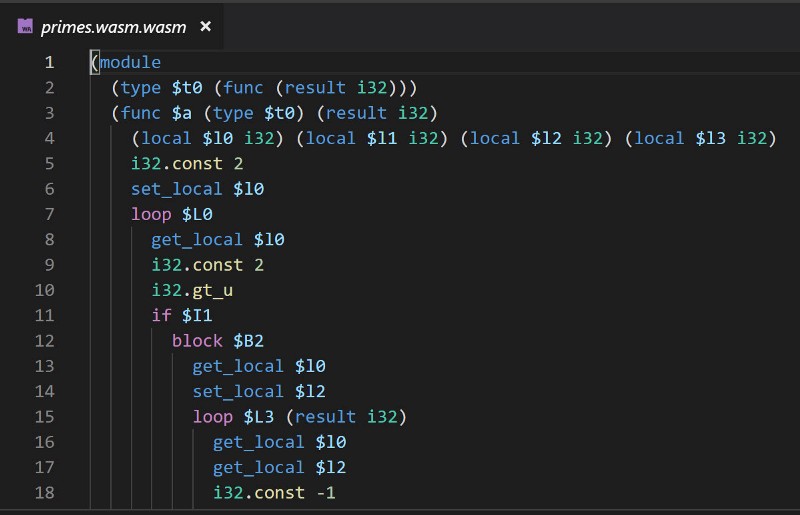
Task: Click 'loop $L3' on line 15
Action: 234,416
